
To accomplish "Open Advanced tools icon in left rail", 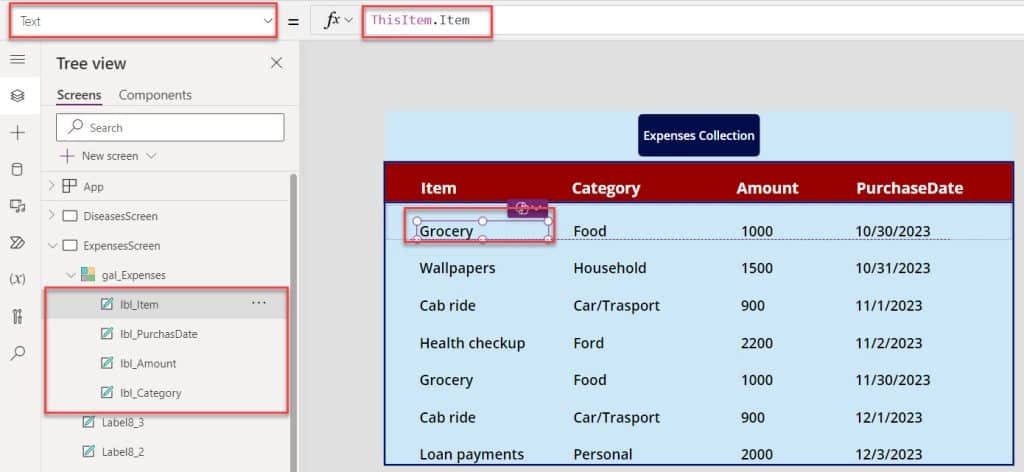I will coord(18,317).
